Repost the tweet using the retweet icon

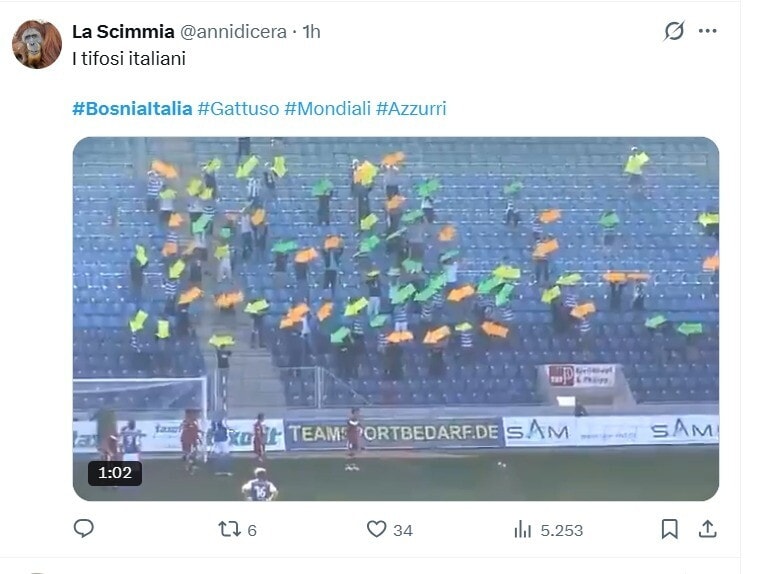coord(229,529)
